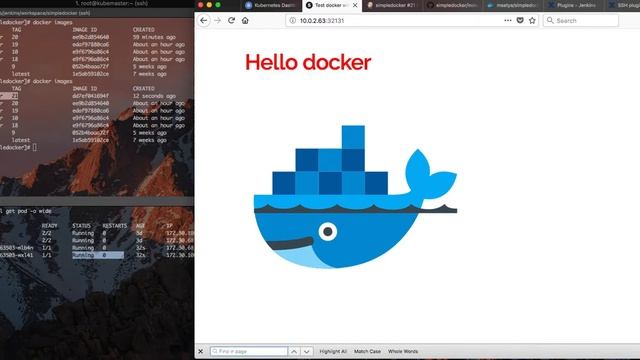The height and width of the screenshot is (360, 640).
Task: Open the simpledocker #21 tab
Action: coord(392,5)
